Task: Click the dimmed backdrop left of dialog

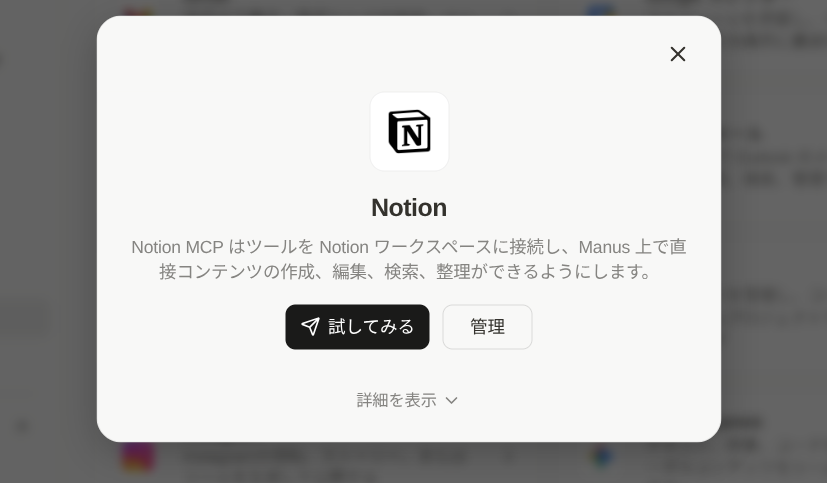Action: pyautogui.click(x=47, y=211)
